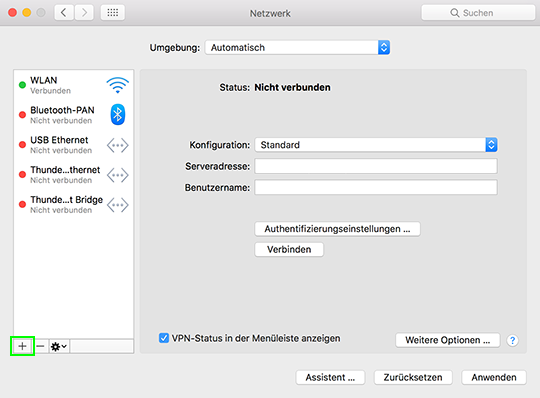Image resolution: width=540 pixels, height=398 pixels.
Task: Open the Umgebung dropdown
Action: click(298, 48)
